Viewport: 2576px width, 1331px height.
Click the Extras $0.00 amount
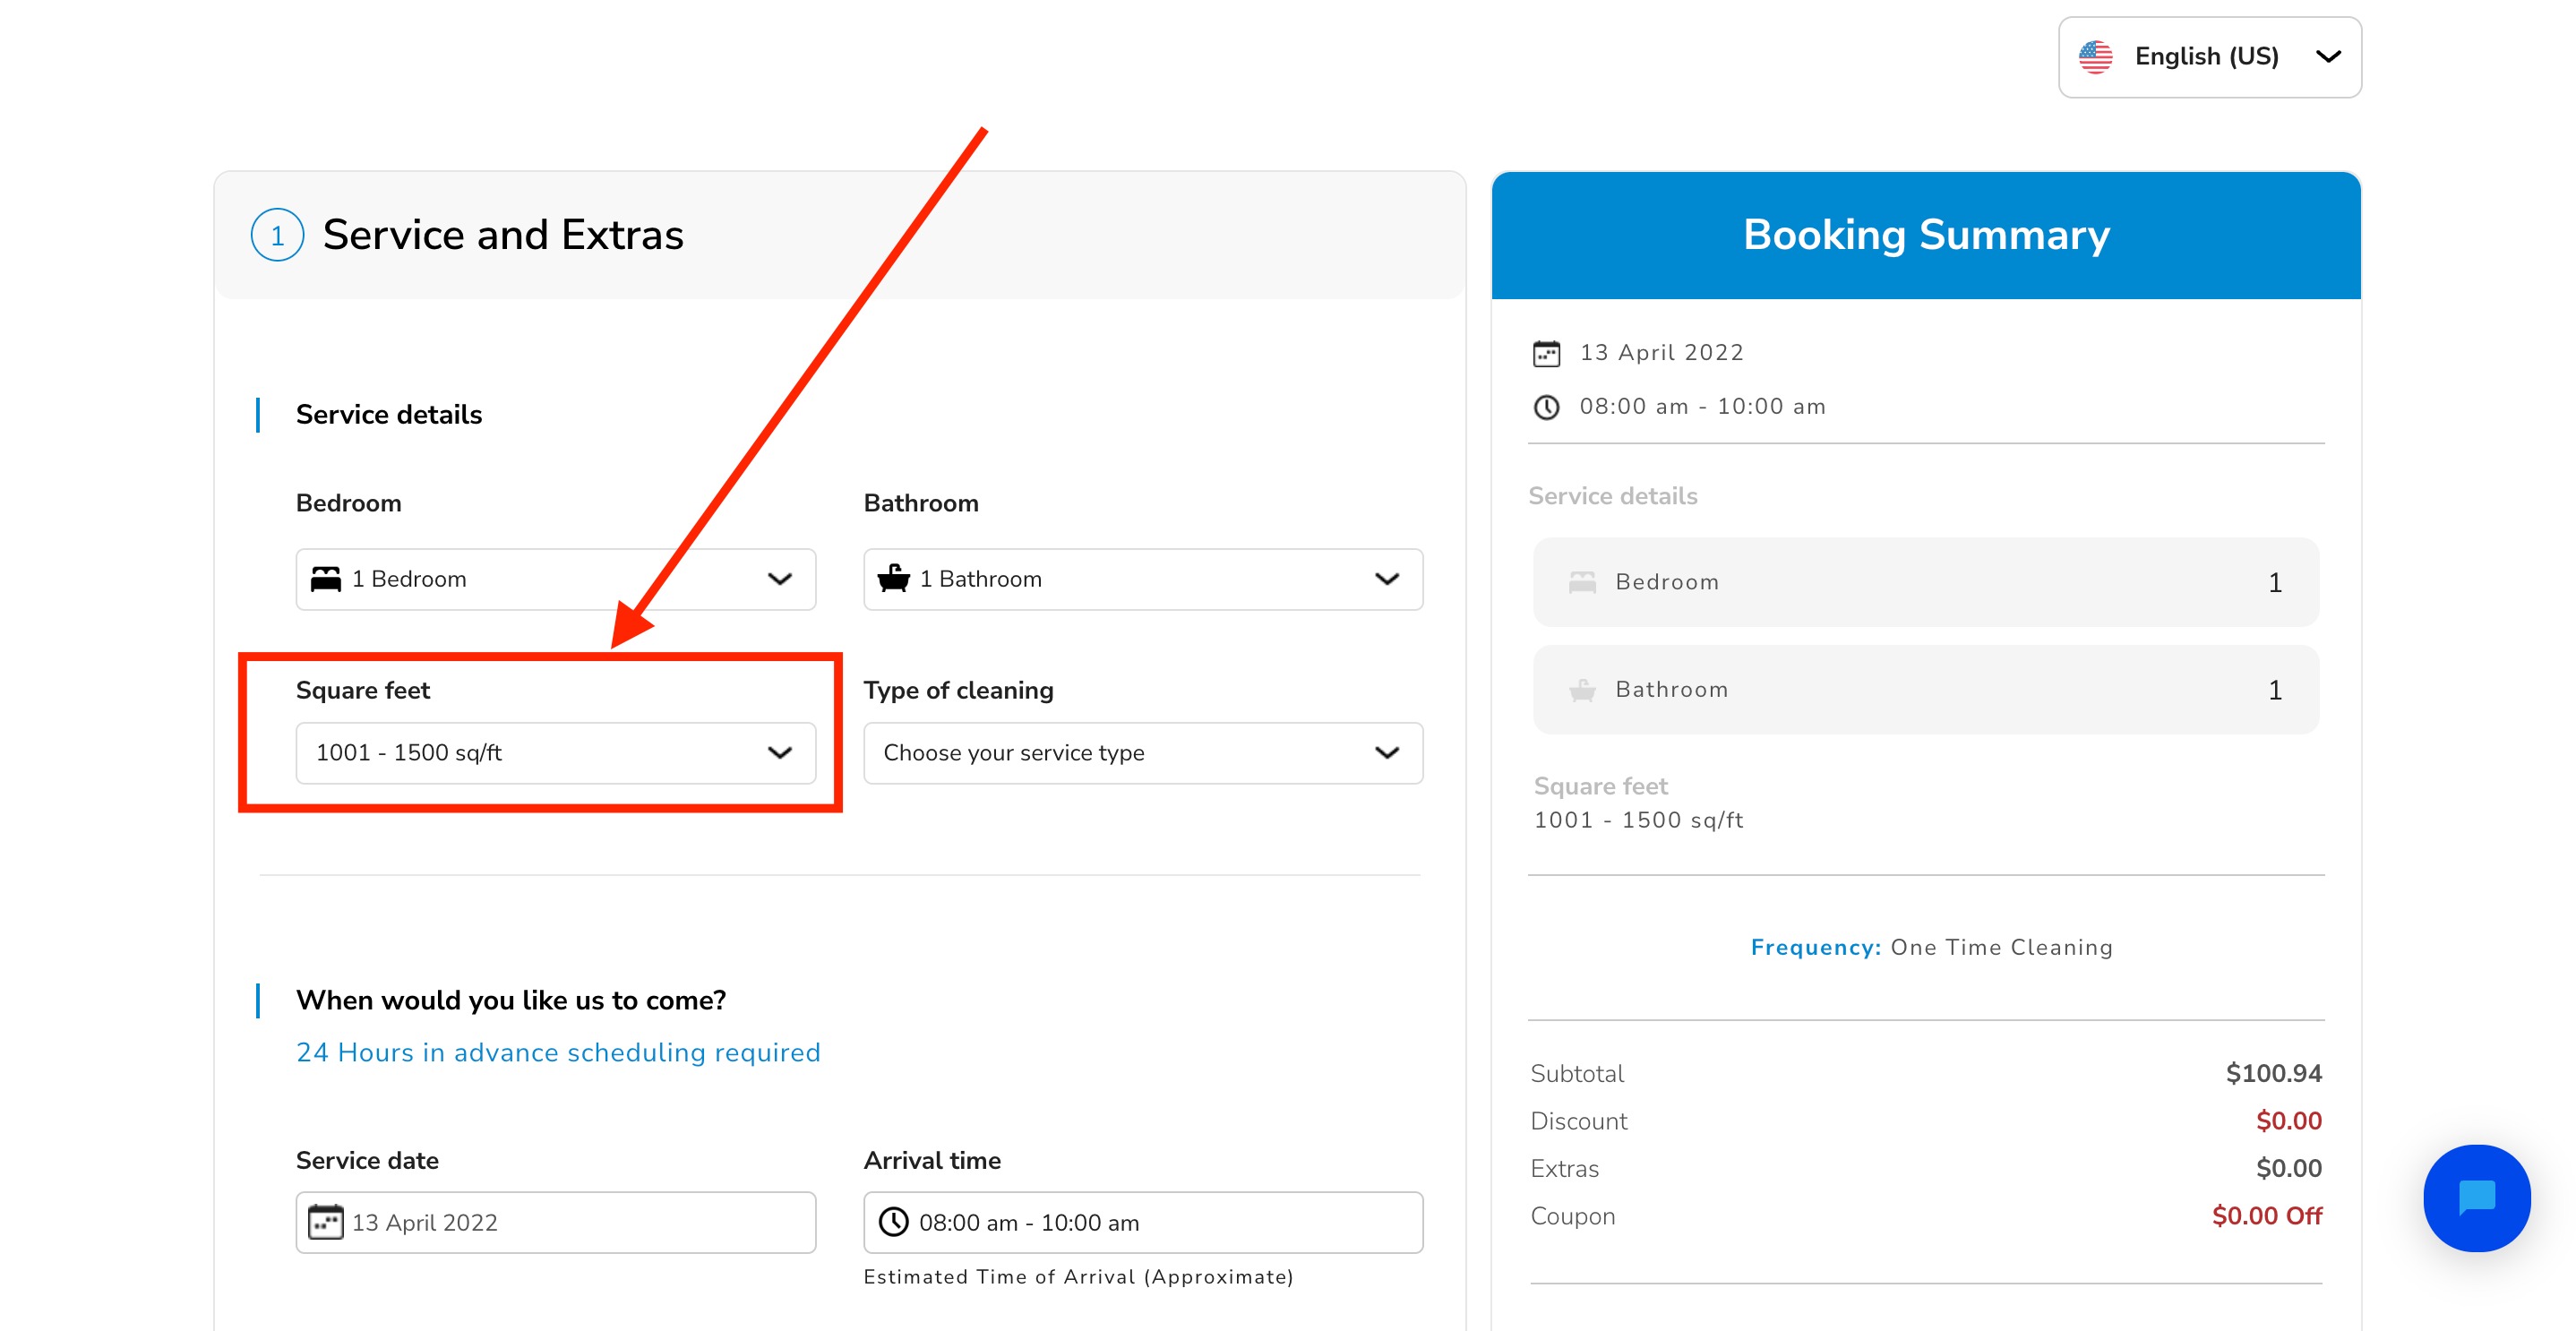tap(2288, 1168)
